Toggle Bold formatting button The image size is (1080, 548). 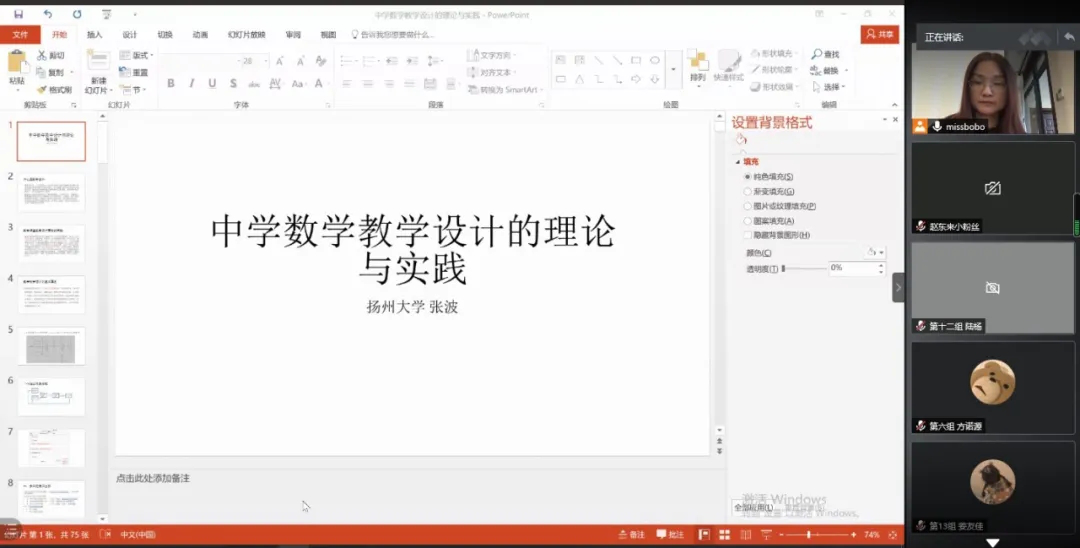pos(171,83)
